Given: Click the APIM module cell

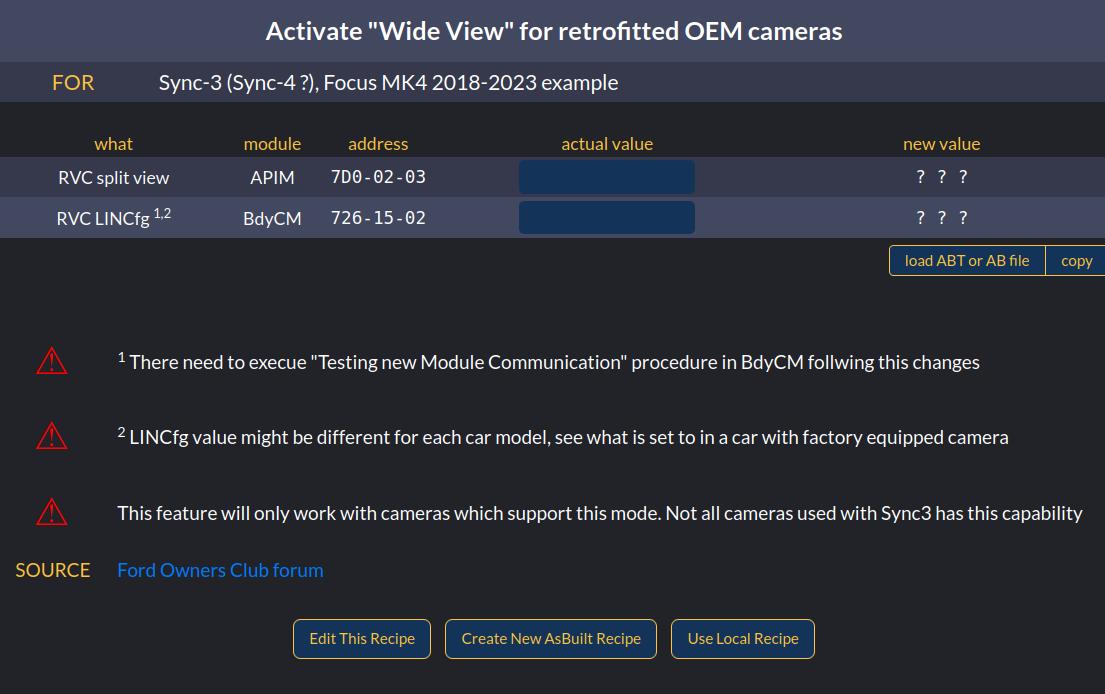Looking at the screenshot, I should click(x=272, y=178).
